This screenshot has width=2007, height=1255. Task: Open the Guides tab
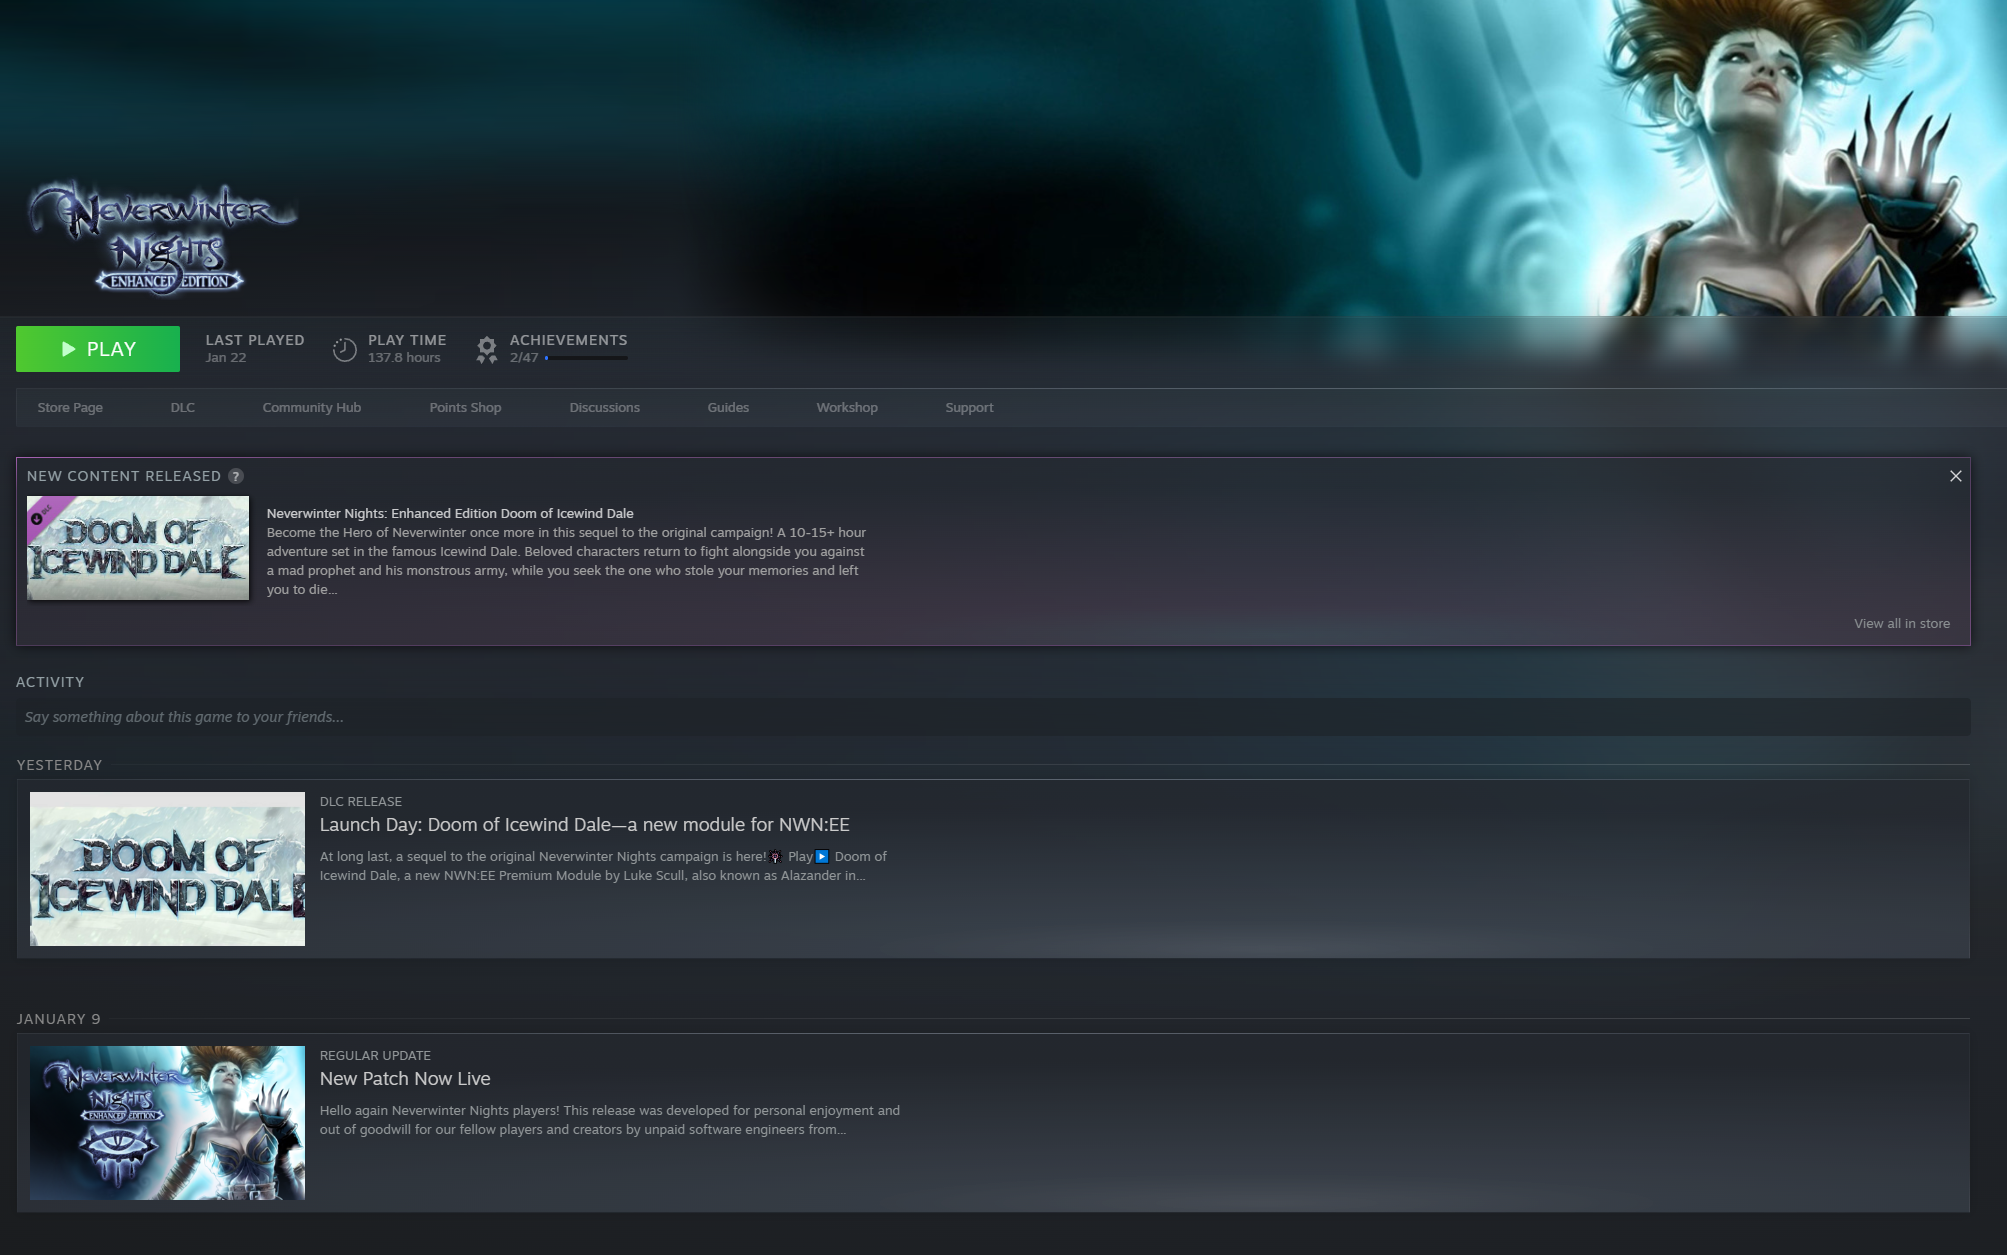pos(727,408)
